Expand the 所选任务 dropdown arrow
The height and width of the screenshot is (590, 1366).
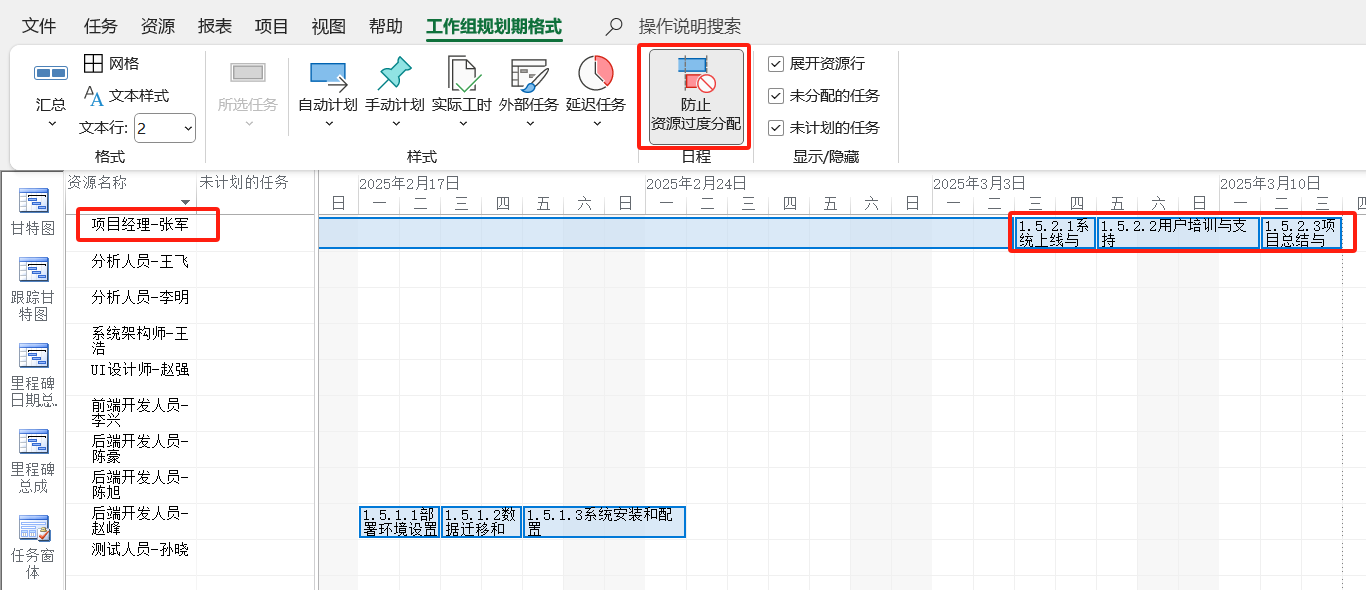(x=248, y=124)
